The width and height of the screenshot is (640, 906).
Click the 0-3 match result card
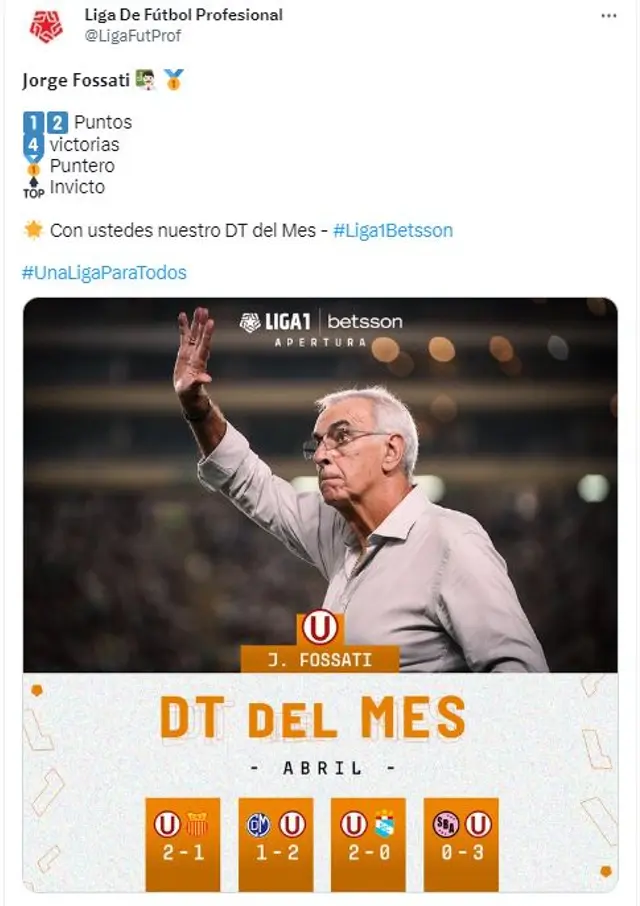[x=461, y=845]
